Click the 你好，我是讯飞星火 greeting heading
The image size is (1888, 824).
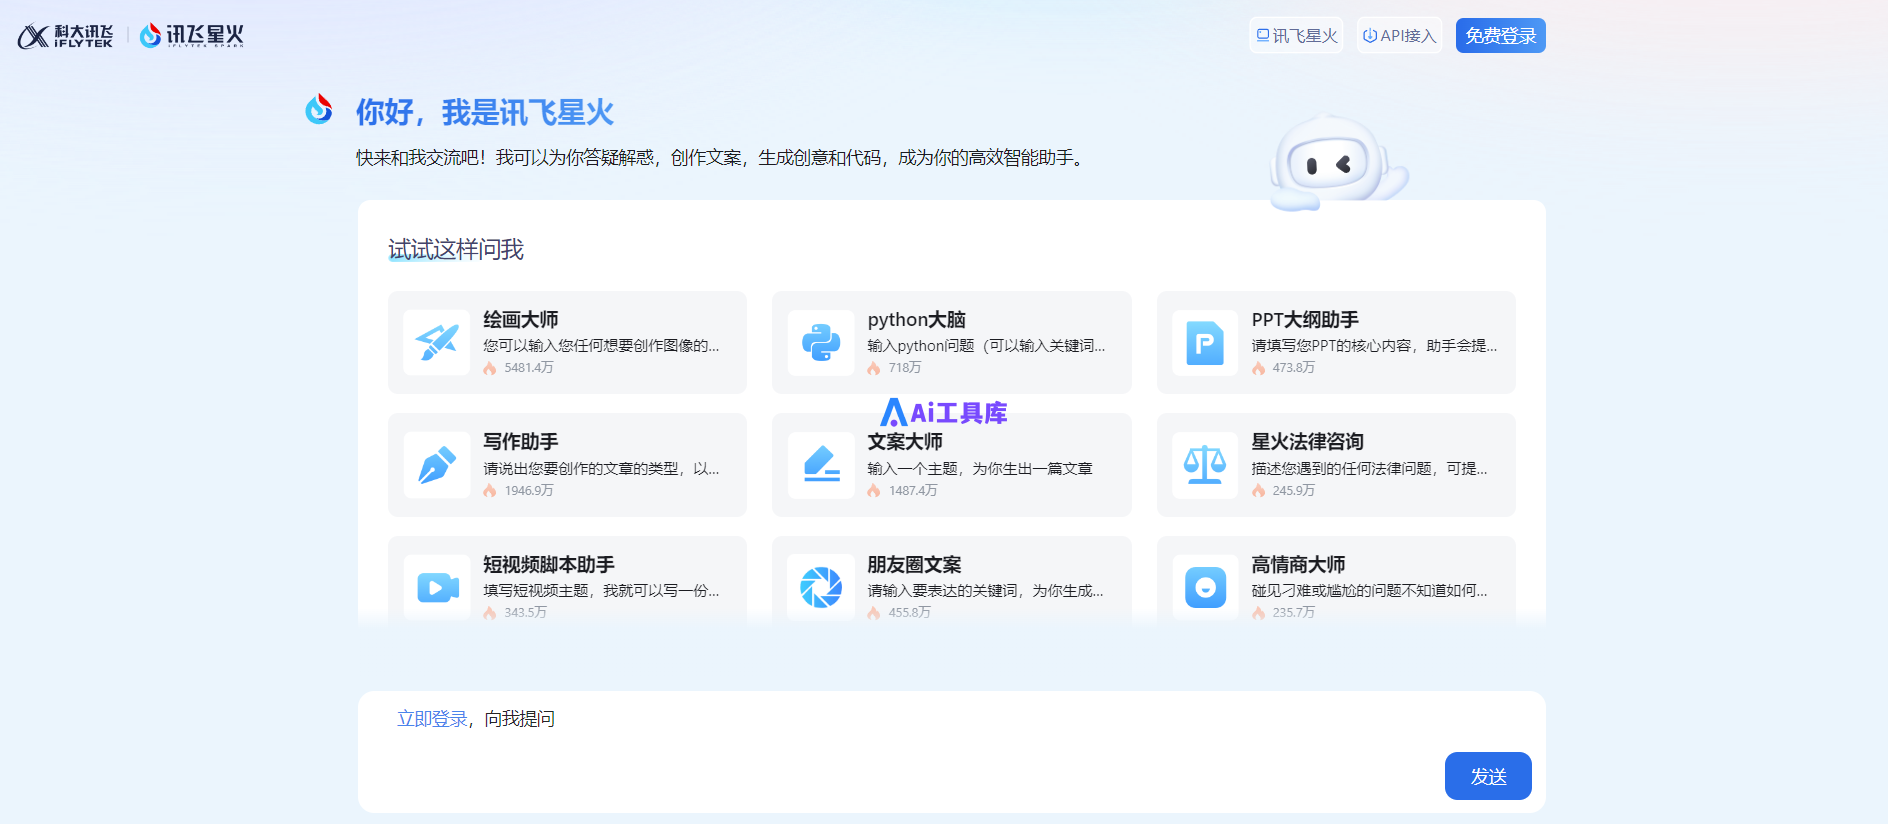coord(484,112)
